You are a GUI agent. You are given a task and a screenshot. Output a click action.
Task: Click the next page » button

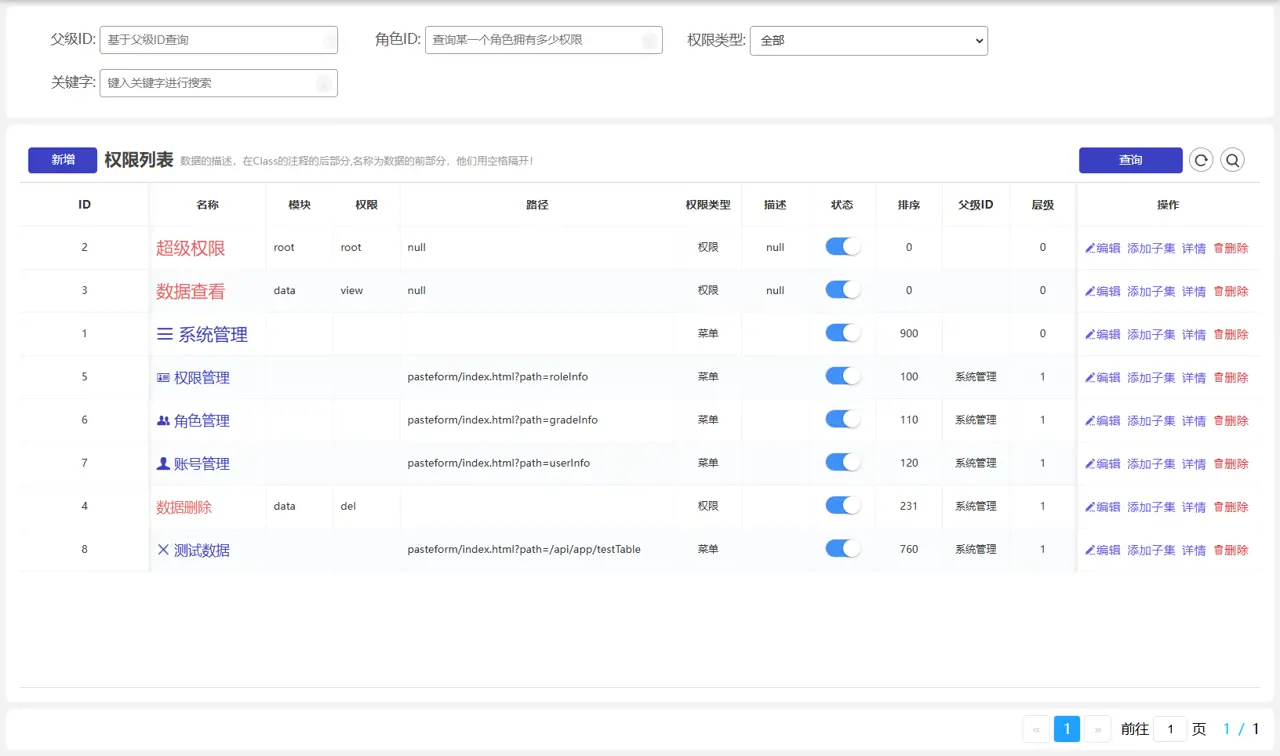pos(1098,729)
